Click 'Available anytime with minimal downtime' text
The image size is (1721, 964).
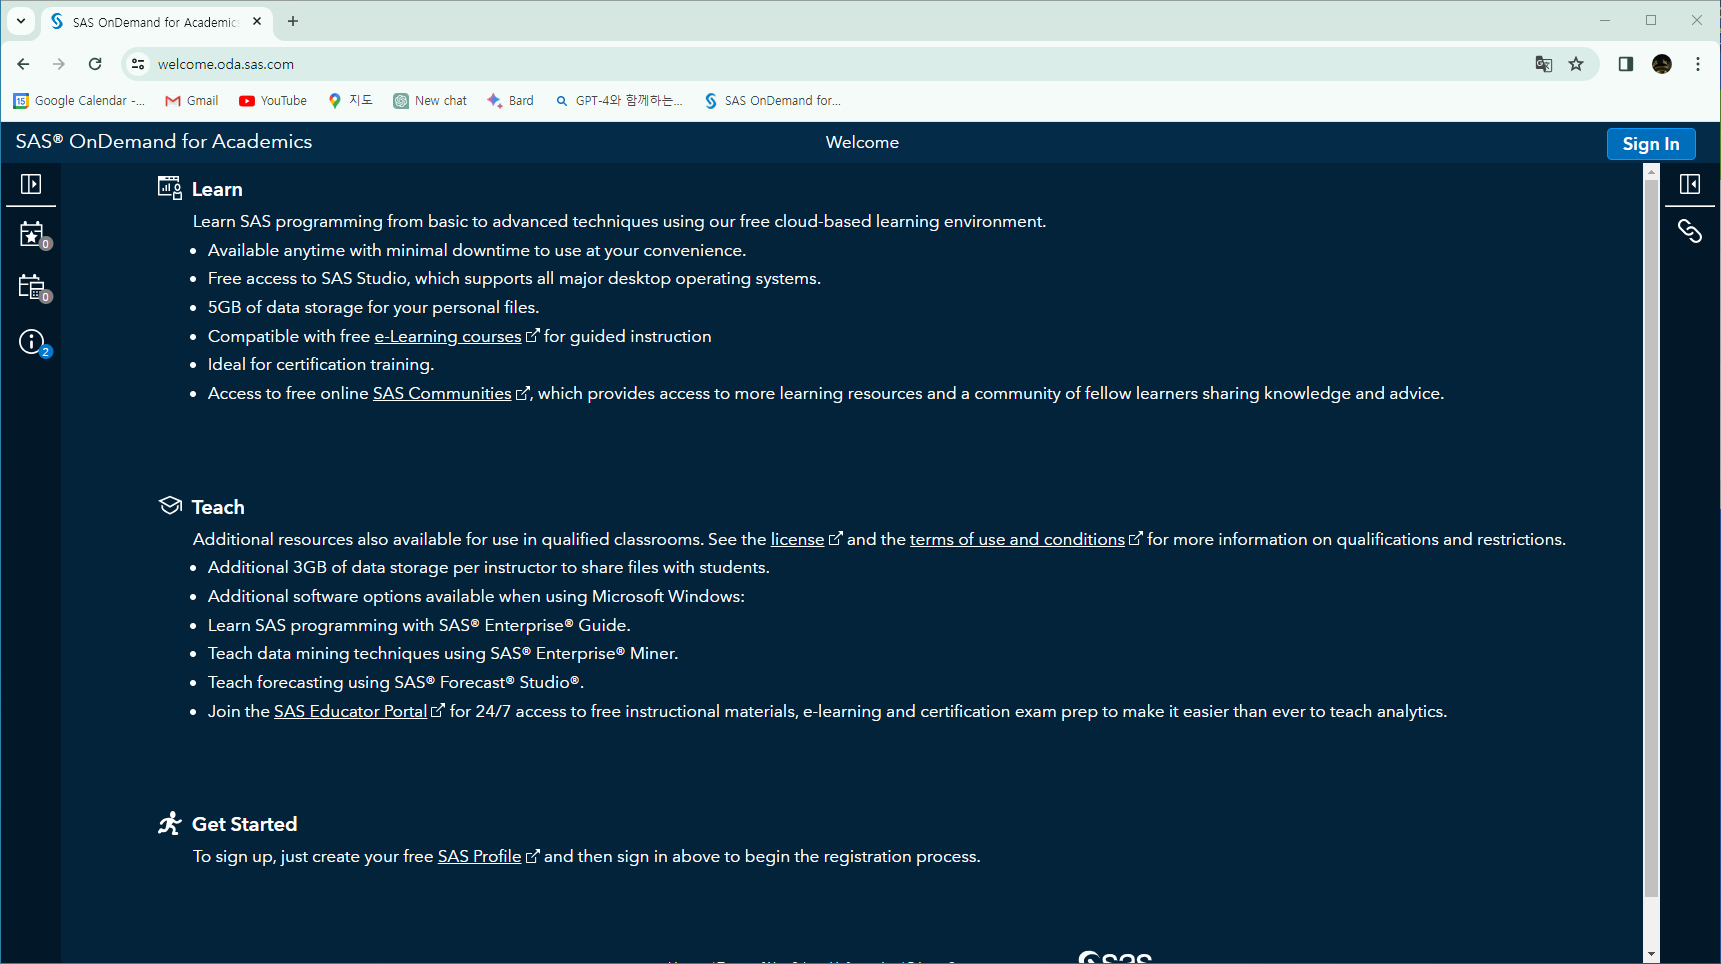pyautogui.click(x=477, y=250)
